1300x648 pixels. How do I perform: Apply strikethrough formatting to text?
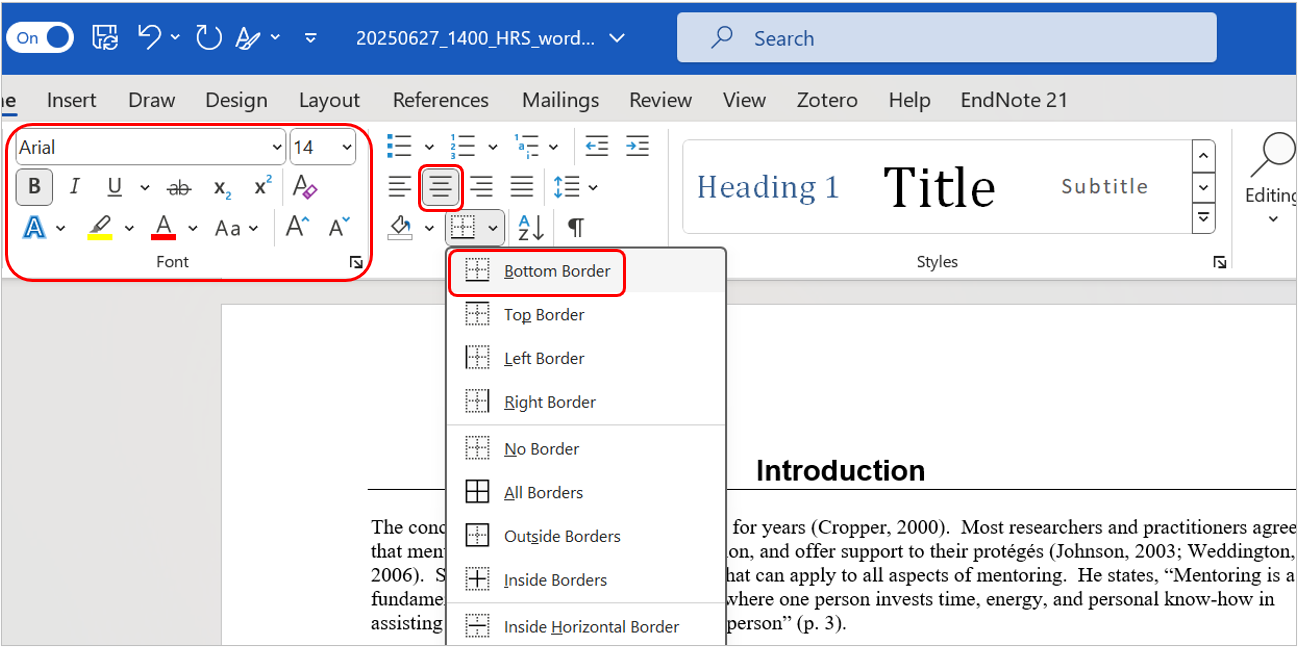(179, 187)
